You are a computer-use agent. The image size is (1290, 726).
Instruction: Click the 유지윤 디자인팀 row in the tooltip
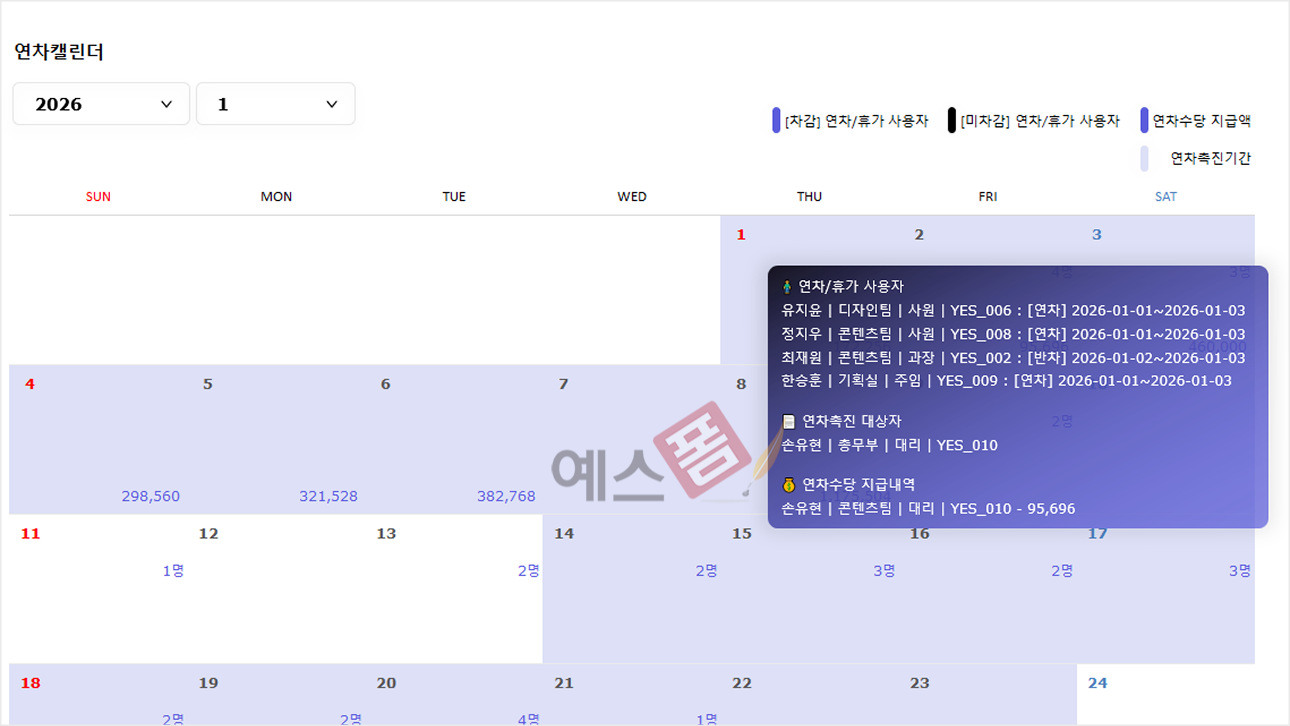pos(1013,311)
